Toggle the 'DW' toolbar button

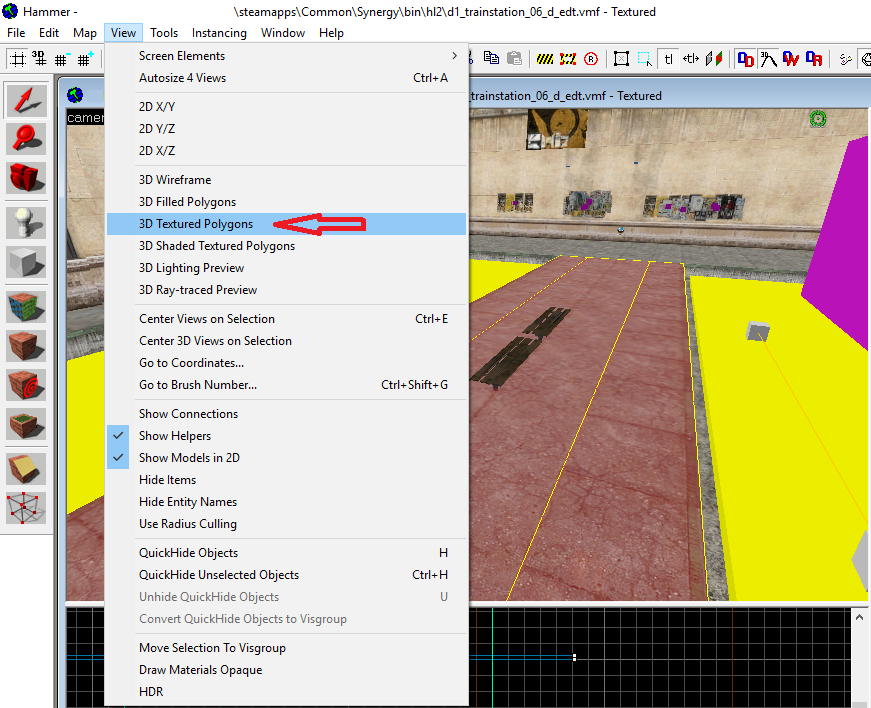(791, 58)
